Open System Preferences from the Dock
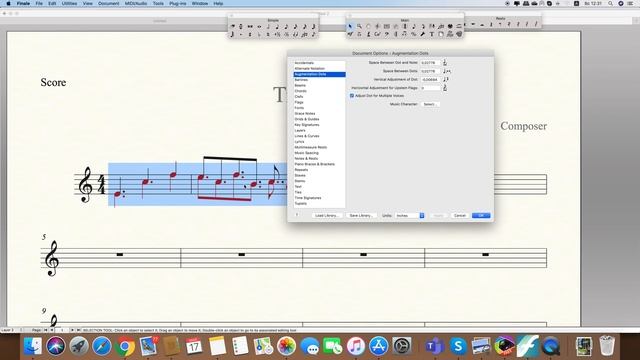Image resolution: width=640 pixels, height=360 pixels. tap(402, 346)
